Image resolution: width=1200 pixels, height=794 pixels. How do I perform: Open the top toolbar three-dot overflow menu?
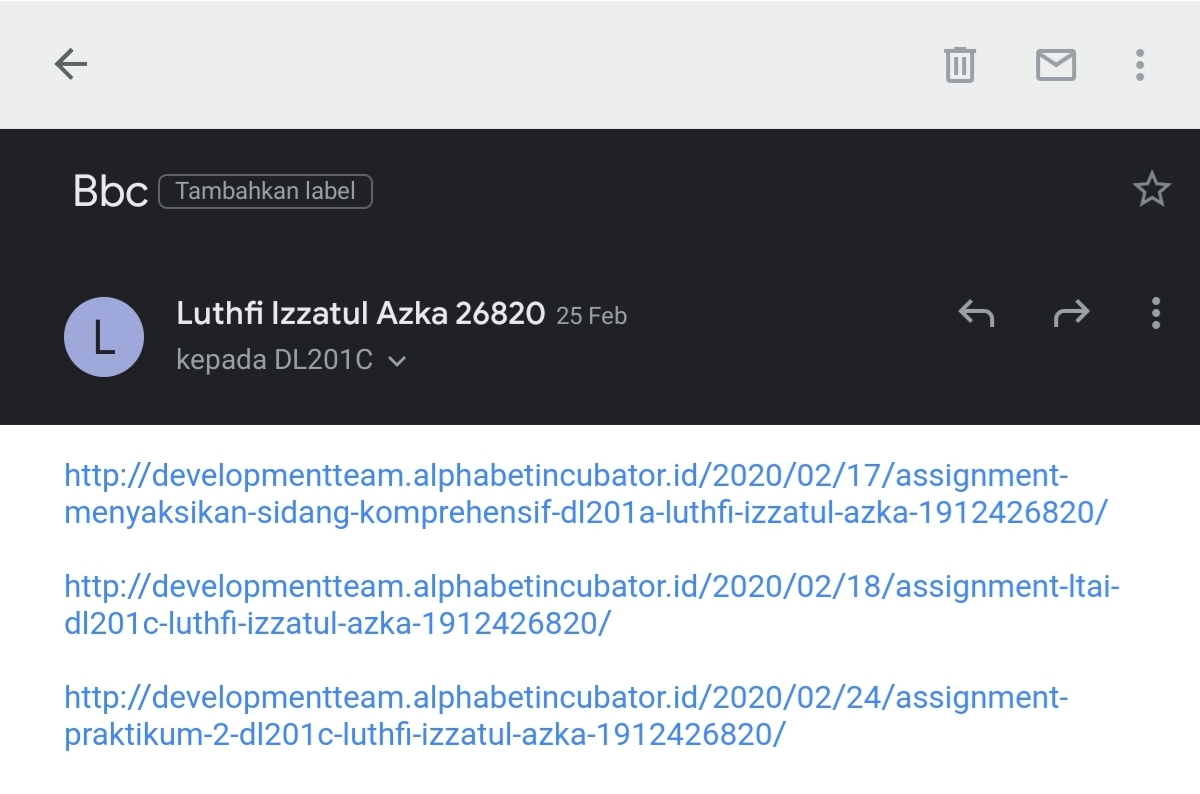click(1139, 65)
